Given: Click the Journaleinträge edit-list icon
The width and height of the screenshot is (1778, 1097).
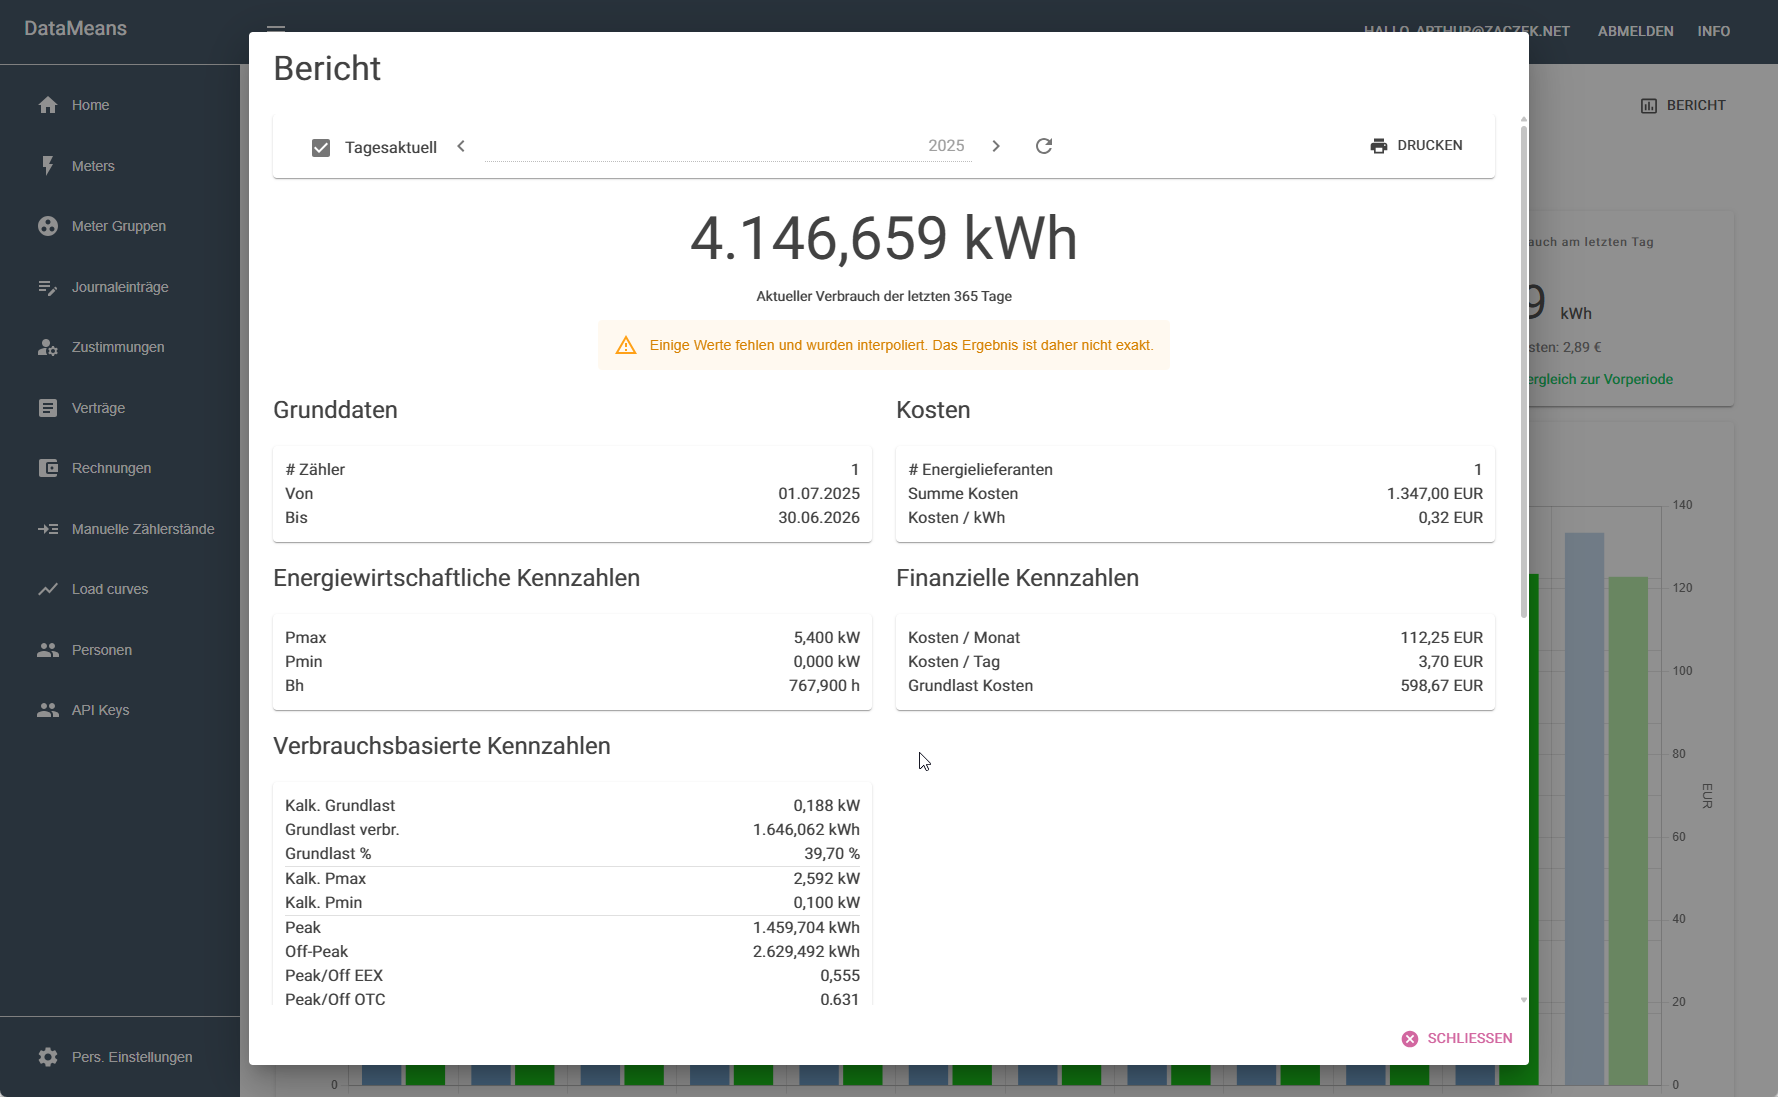Looking at the screenshot, I should coord(48,287).
